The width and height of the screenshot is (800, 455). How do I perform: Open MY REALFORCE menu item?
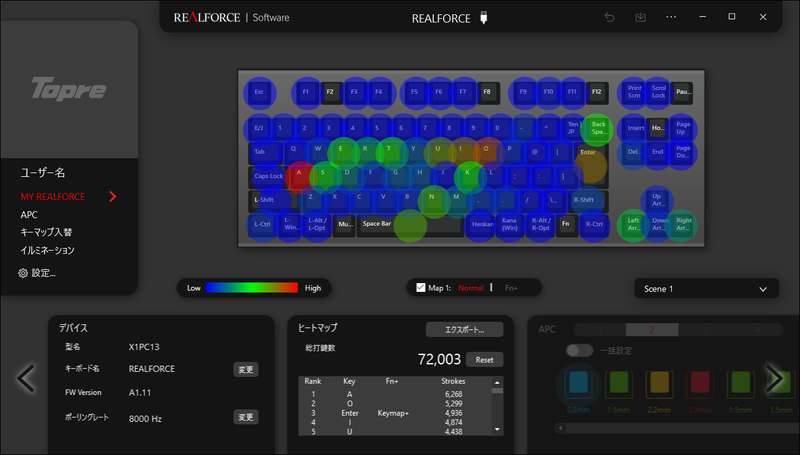point(53,196)
